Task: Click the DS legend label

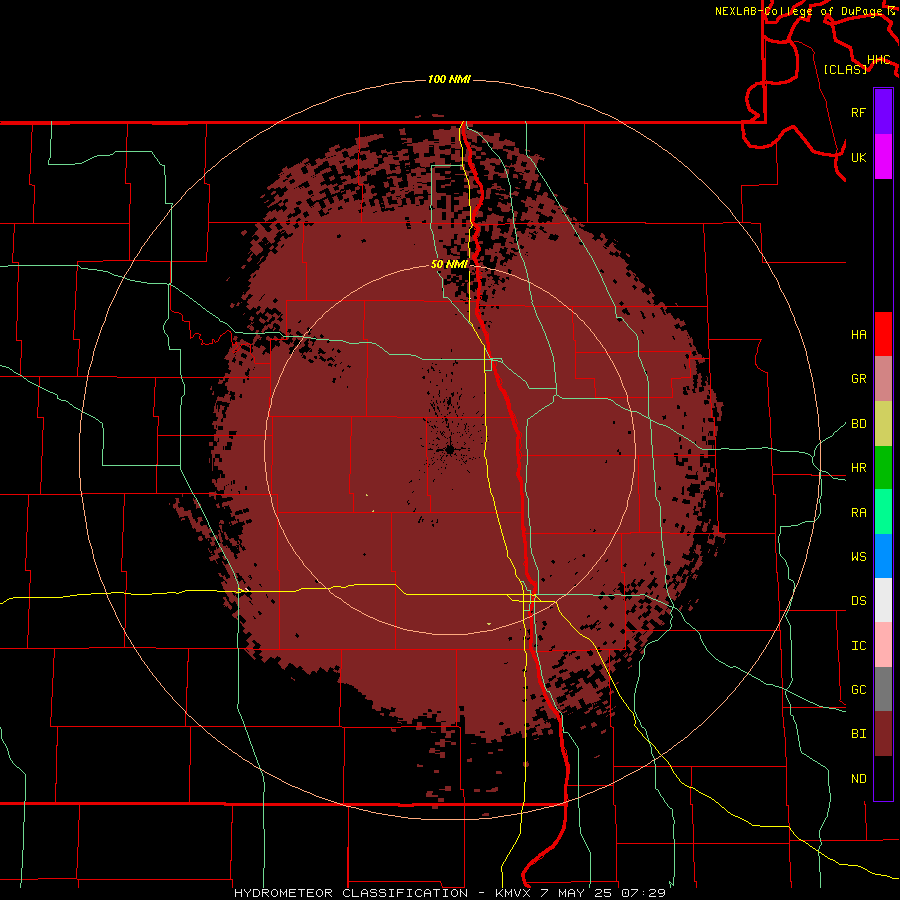Action: [x=859, y=601]
